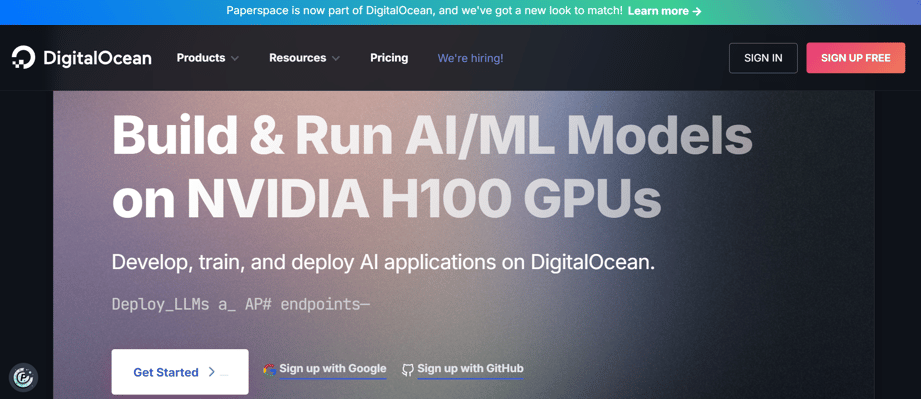Click the SIGN IN button
Viewport: 921px width, 399px height.
pyautogui.click(x=763, y=58)
